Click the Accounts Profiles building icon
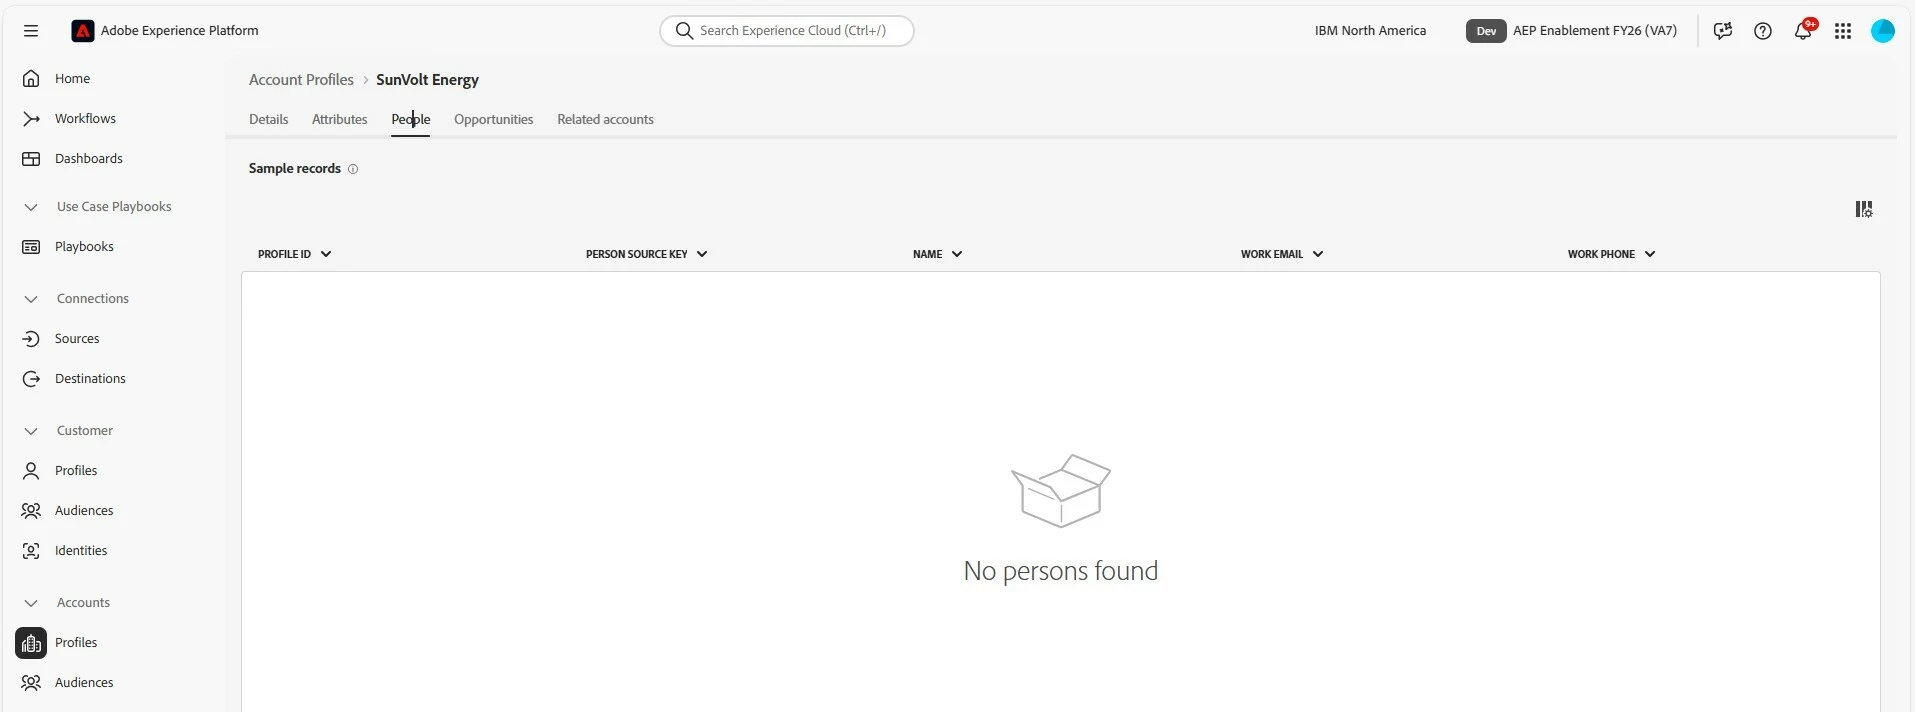This screenshot has height=712, width=1915. (31, 643)
